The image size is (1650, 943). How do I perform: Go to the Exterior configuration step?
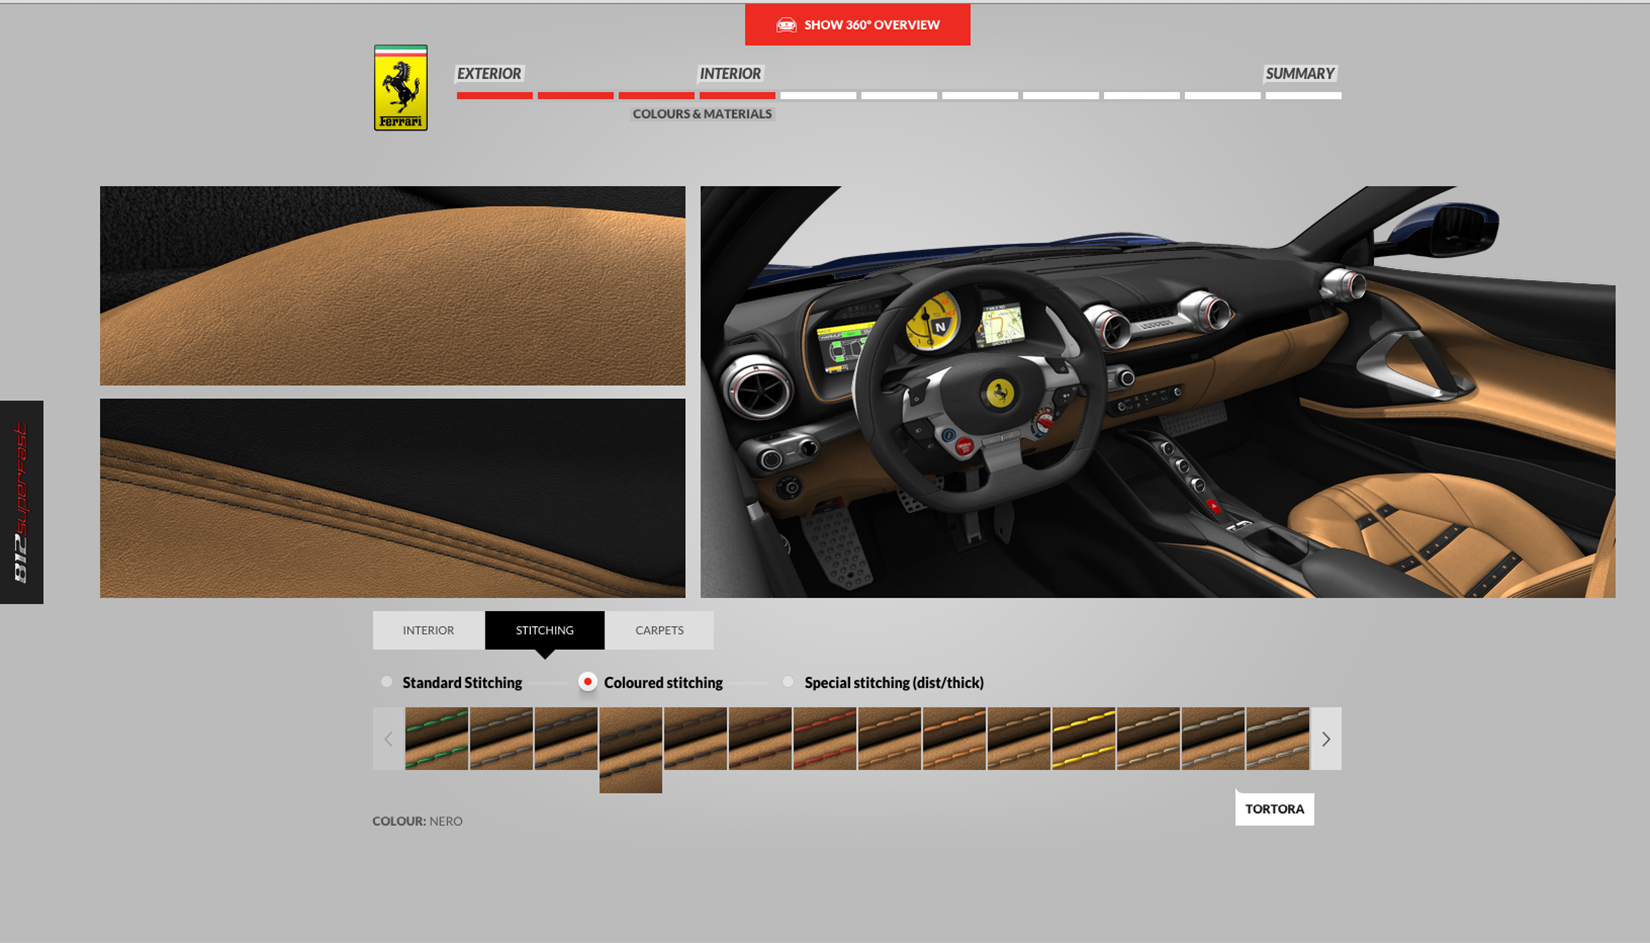tap(489, 74)
